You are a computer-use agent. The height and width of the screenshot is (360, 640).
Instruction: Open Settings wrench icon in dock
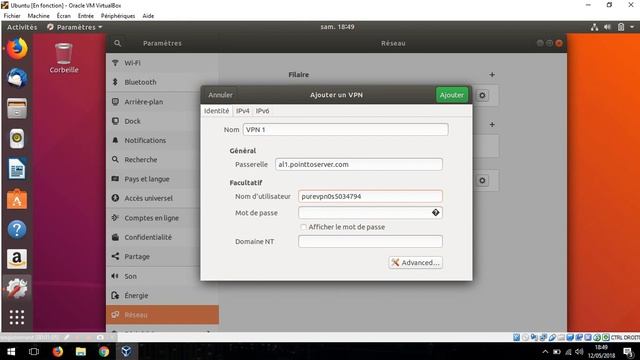coord(17,288)
